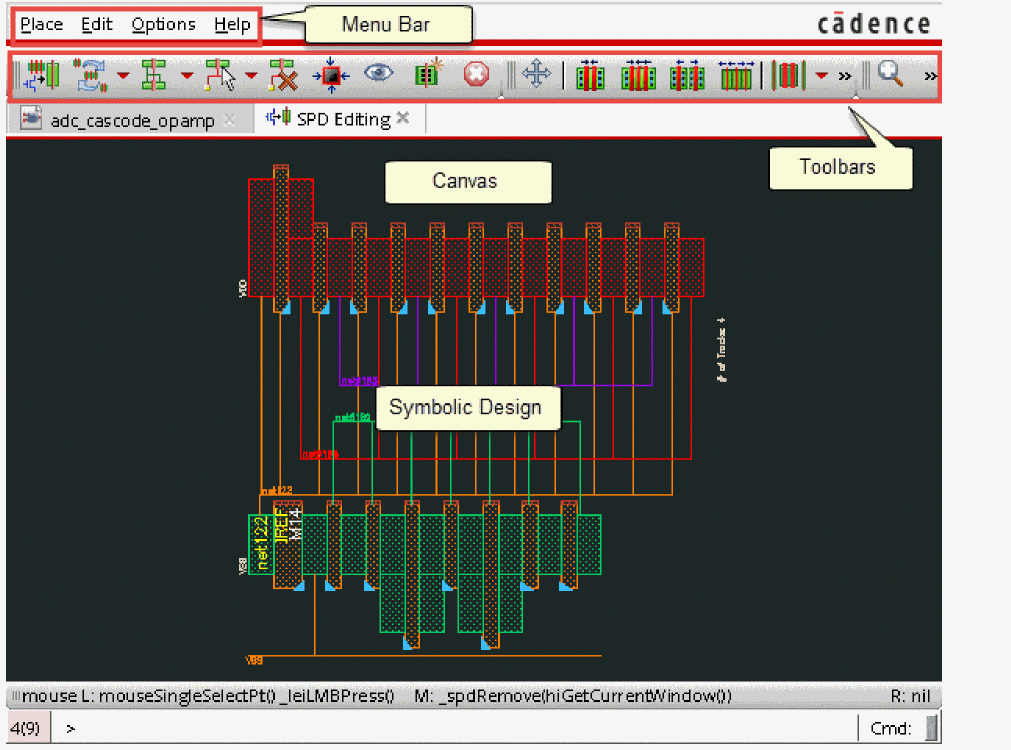Expand the far-right toolbar overflow chevron
Image resolution: width=1011 pixels, height=750 pixels.
tap(929, 76)
